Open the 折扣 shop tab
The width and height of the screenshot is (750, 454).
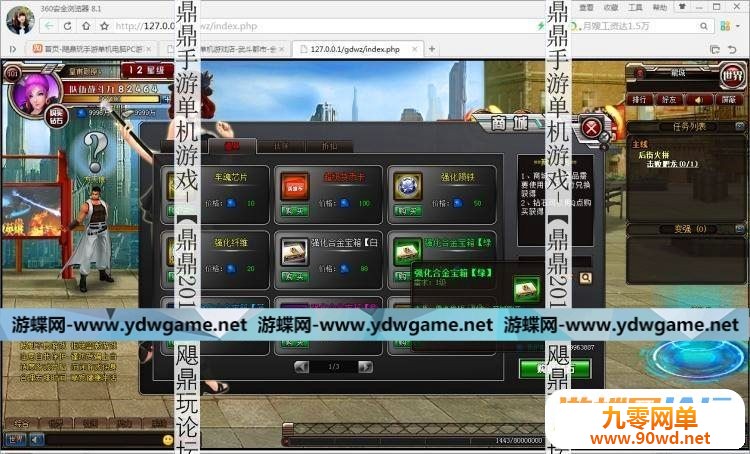[x=330, y=146]
